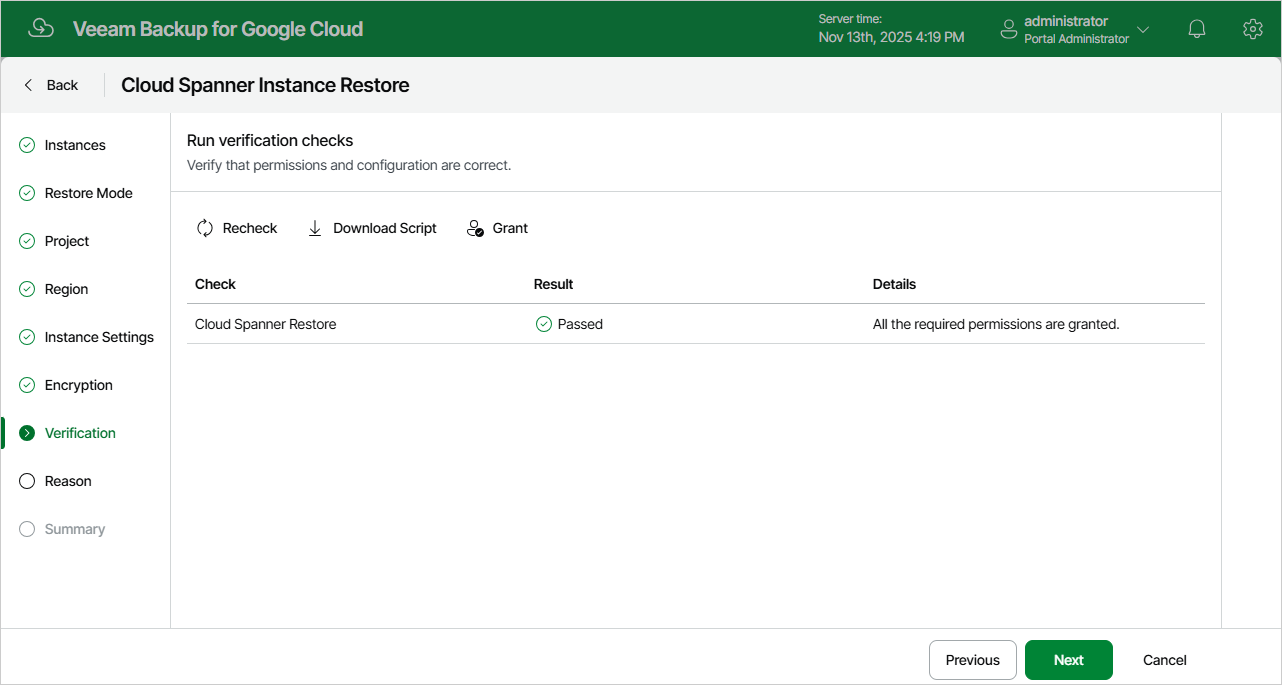Go to the Instances wizard step
1282x685 pixels.
pos(75,145)
